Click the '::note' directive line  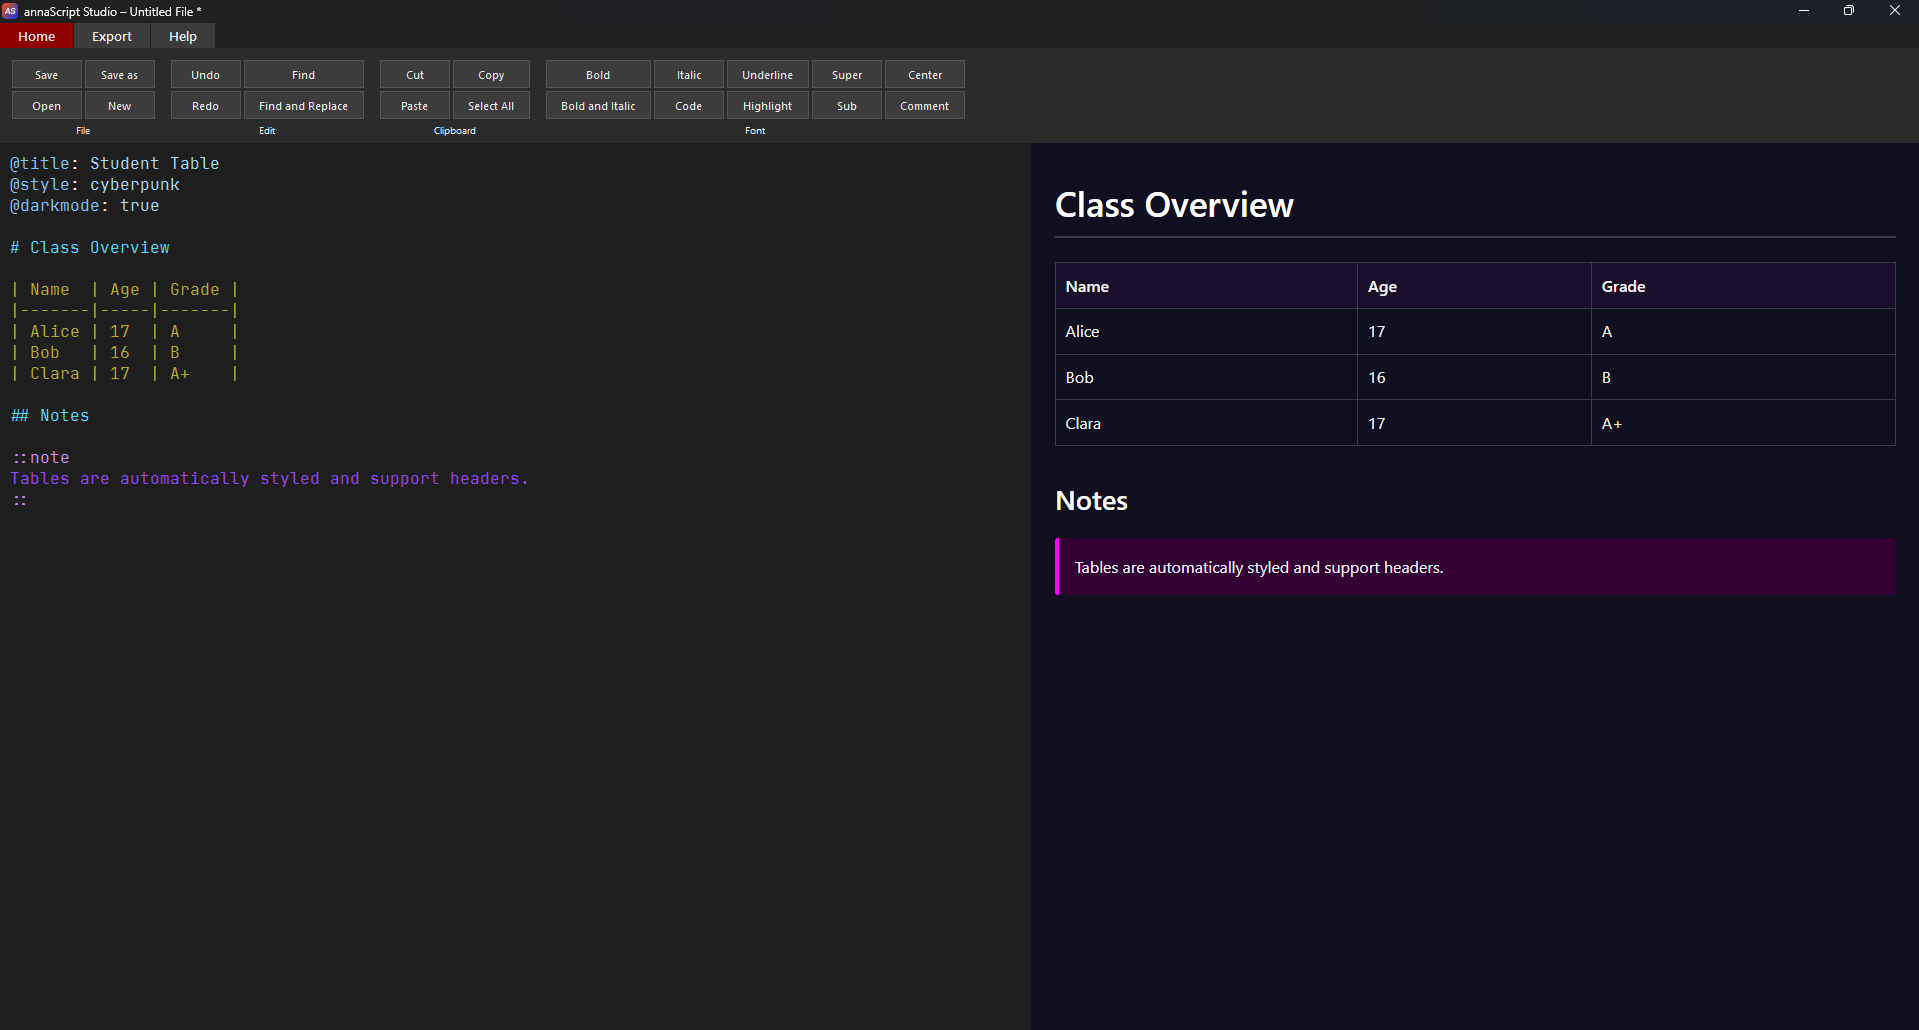40,458
